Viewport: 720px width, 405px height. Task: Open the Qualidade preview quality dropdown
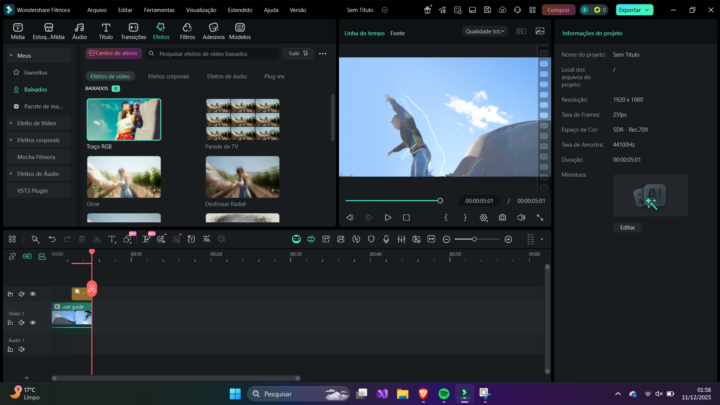click(485, 31)
